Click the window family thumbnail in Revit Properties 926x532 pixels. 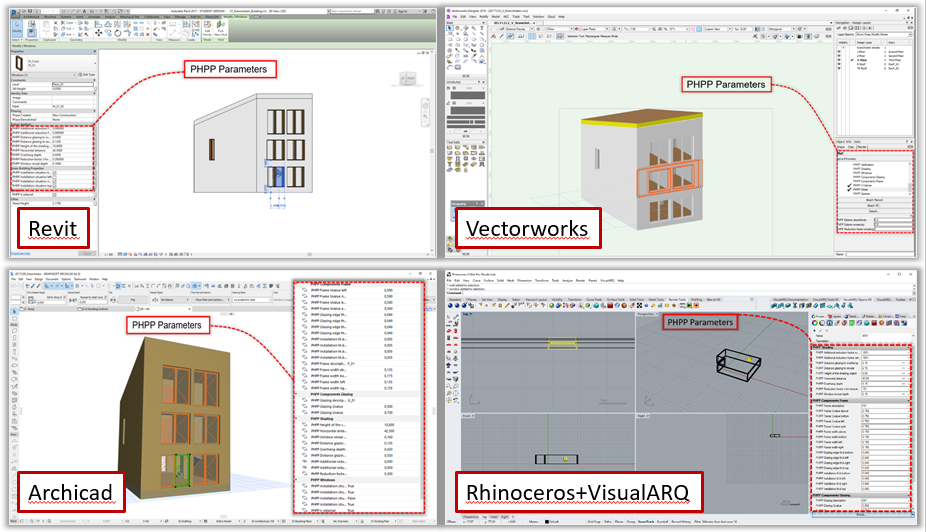19,63
